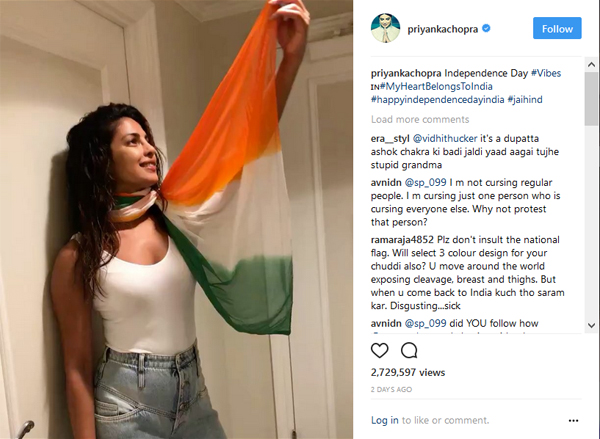Click the scroll down arrow in comments
600x439 pixels.
(x=592, y=325)
